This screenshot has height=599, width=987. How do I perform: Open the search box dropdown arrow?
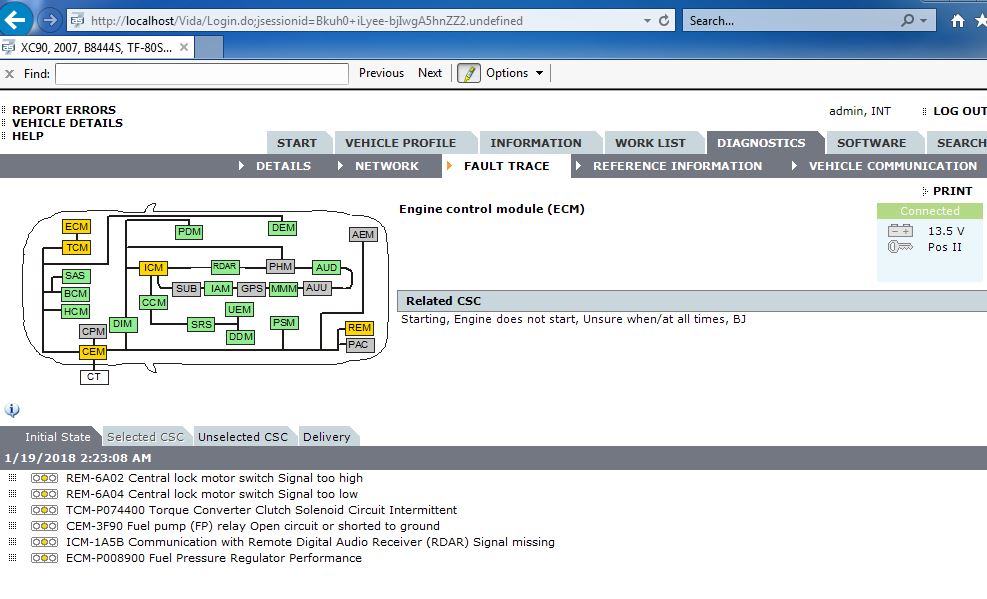point(923,20)
